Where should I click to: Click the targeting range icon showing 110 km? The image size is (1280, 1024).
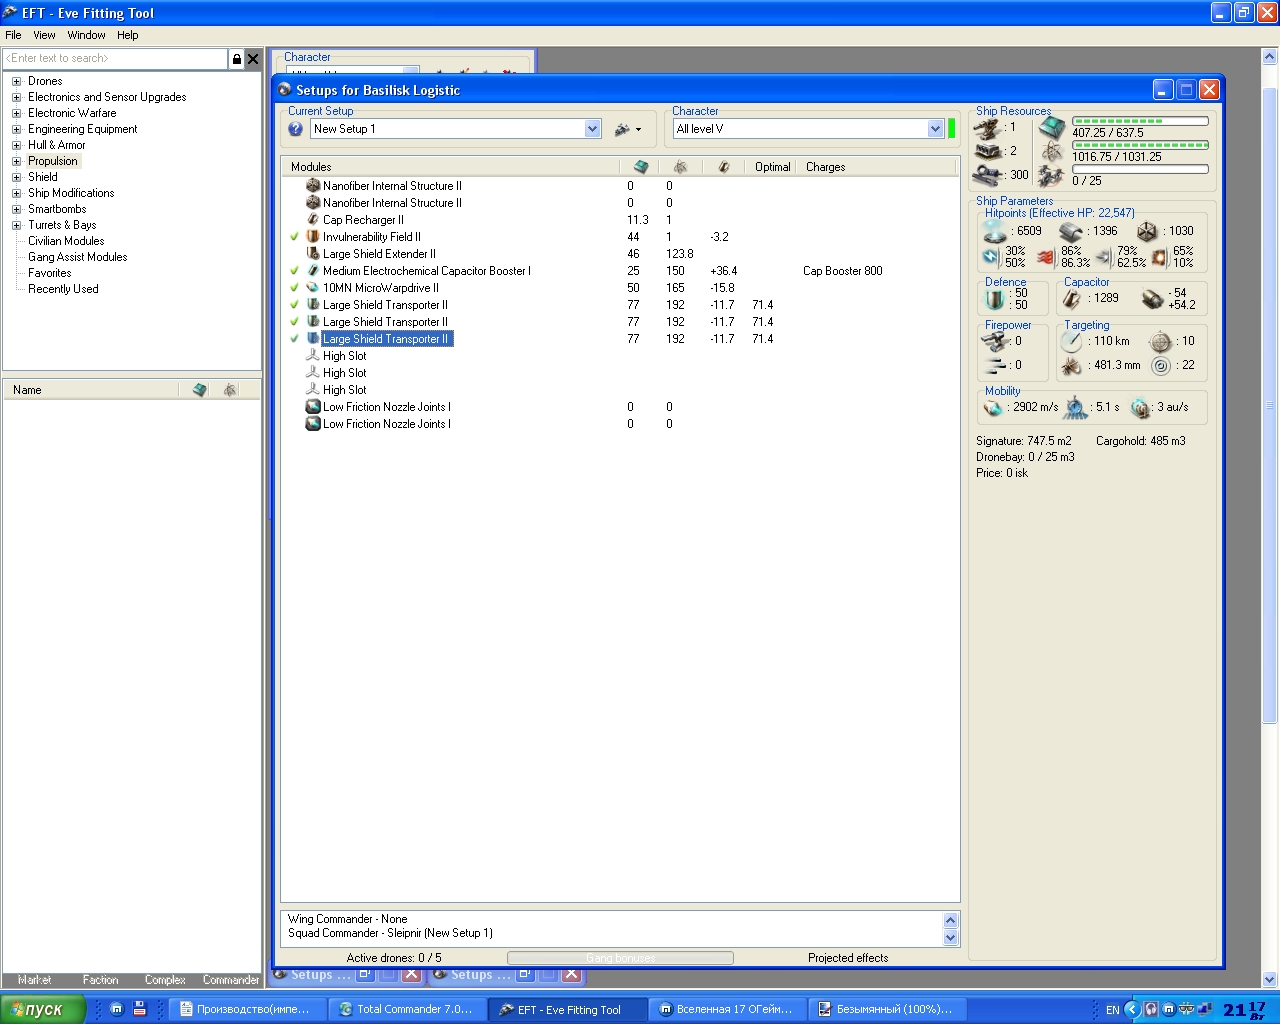click(x=1071, y=341)
